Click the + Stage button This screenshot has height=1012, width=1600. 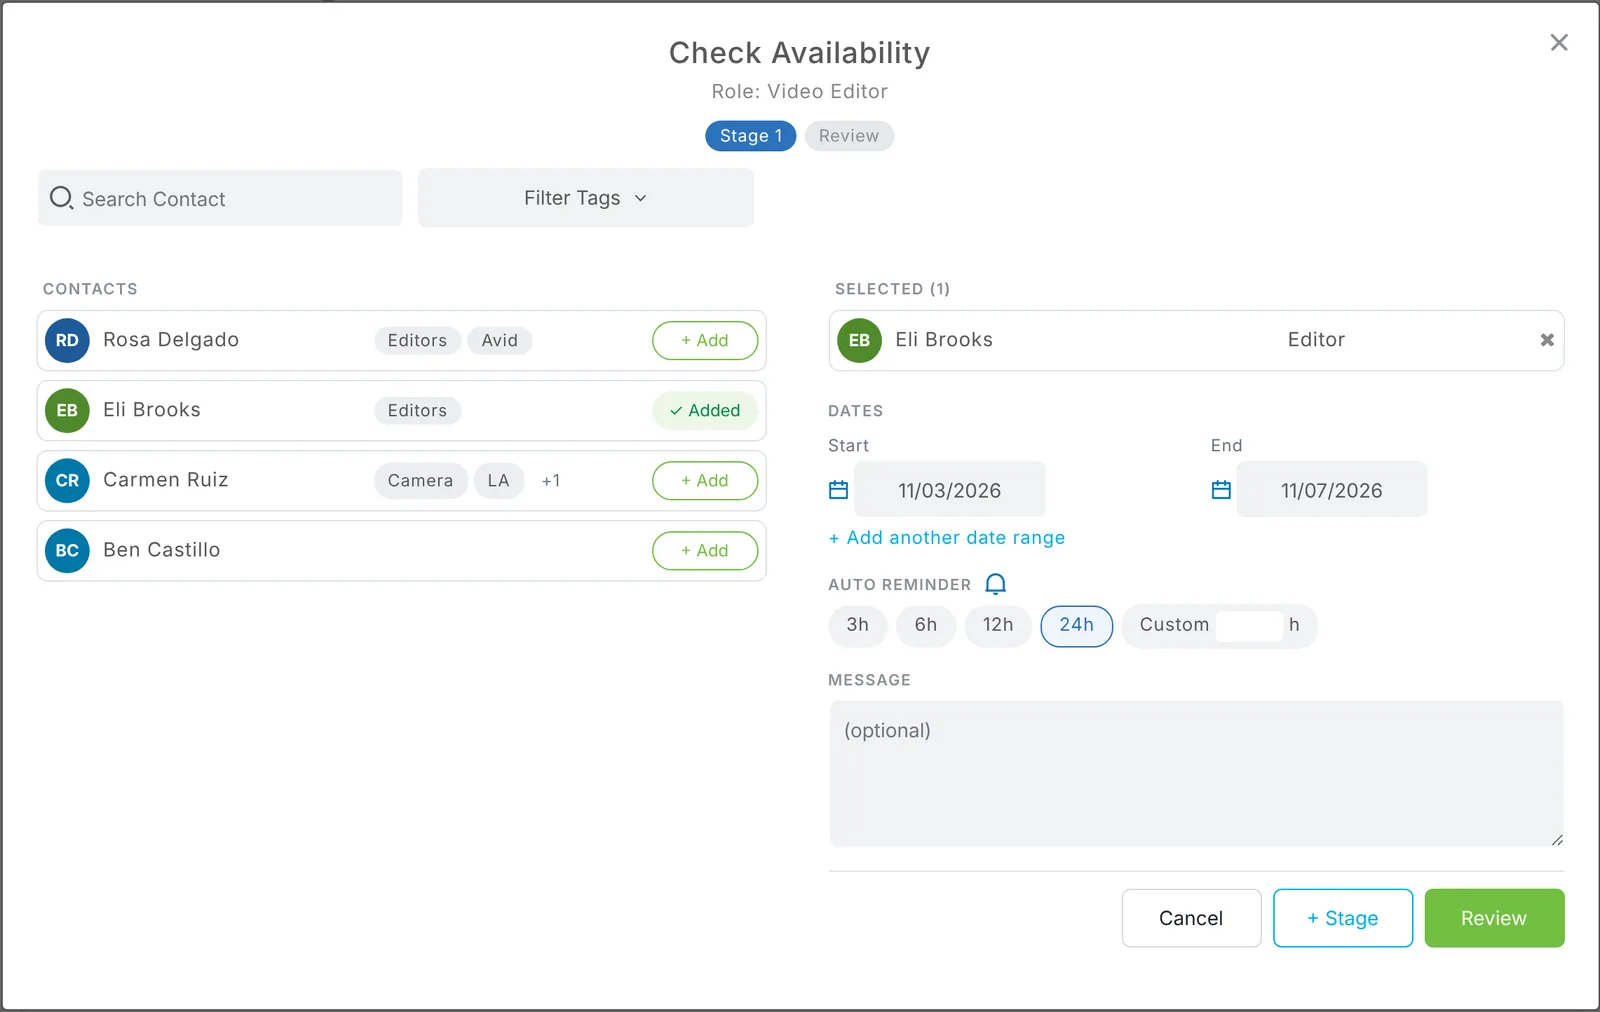[x=1343, y=918]
